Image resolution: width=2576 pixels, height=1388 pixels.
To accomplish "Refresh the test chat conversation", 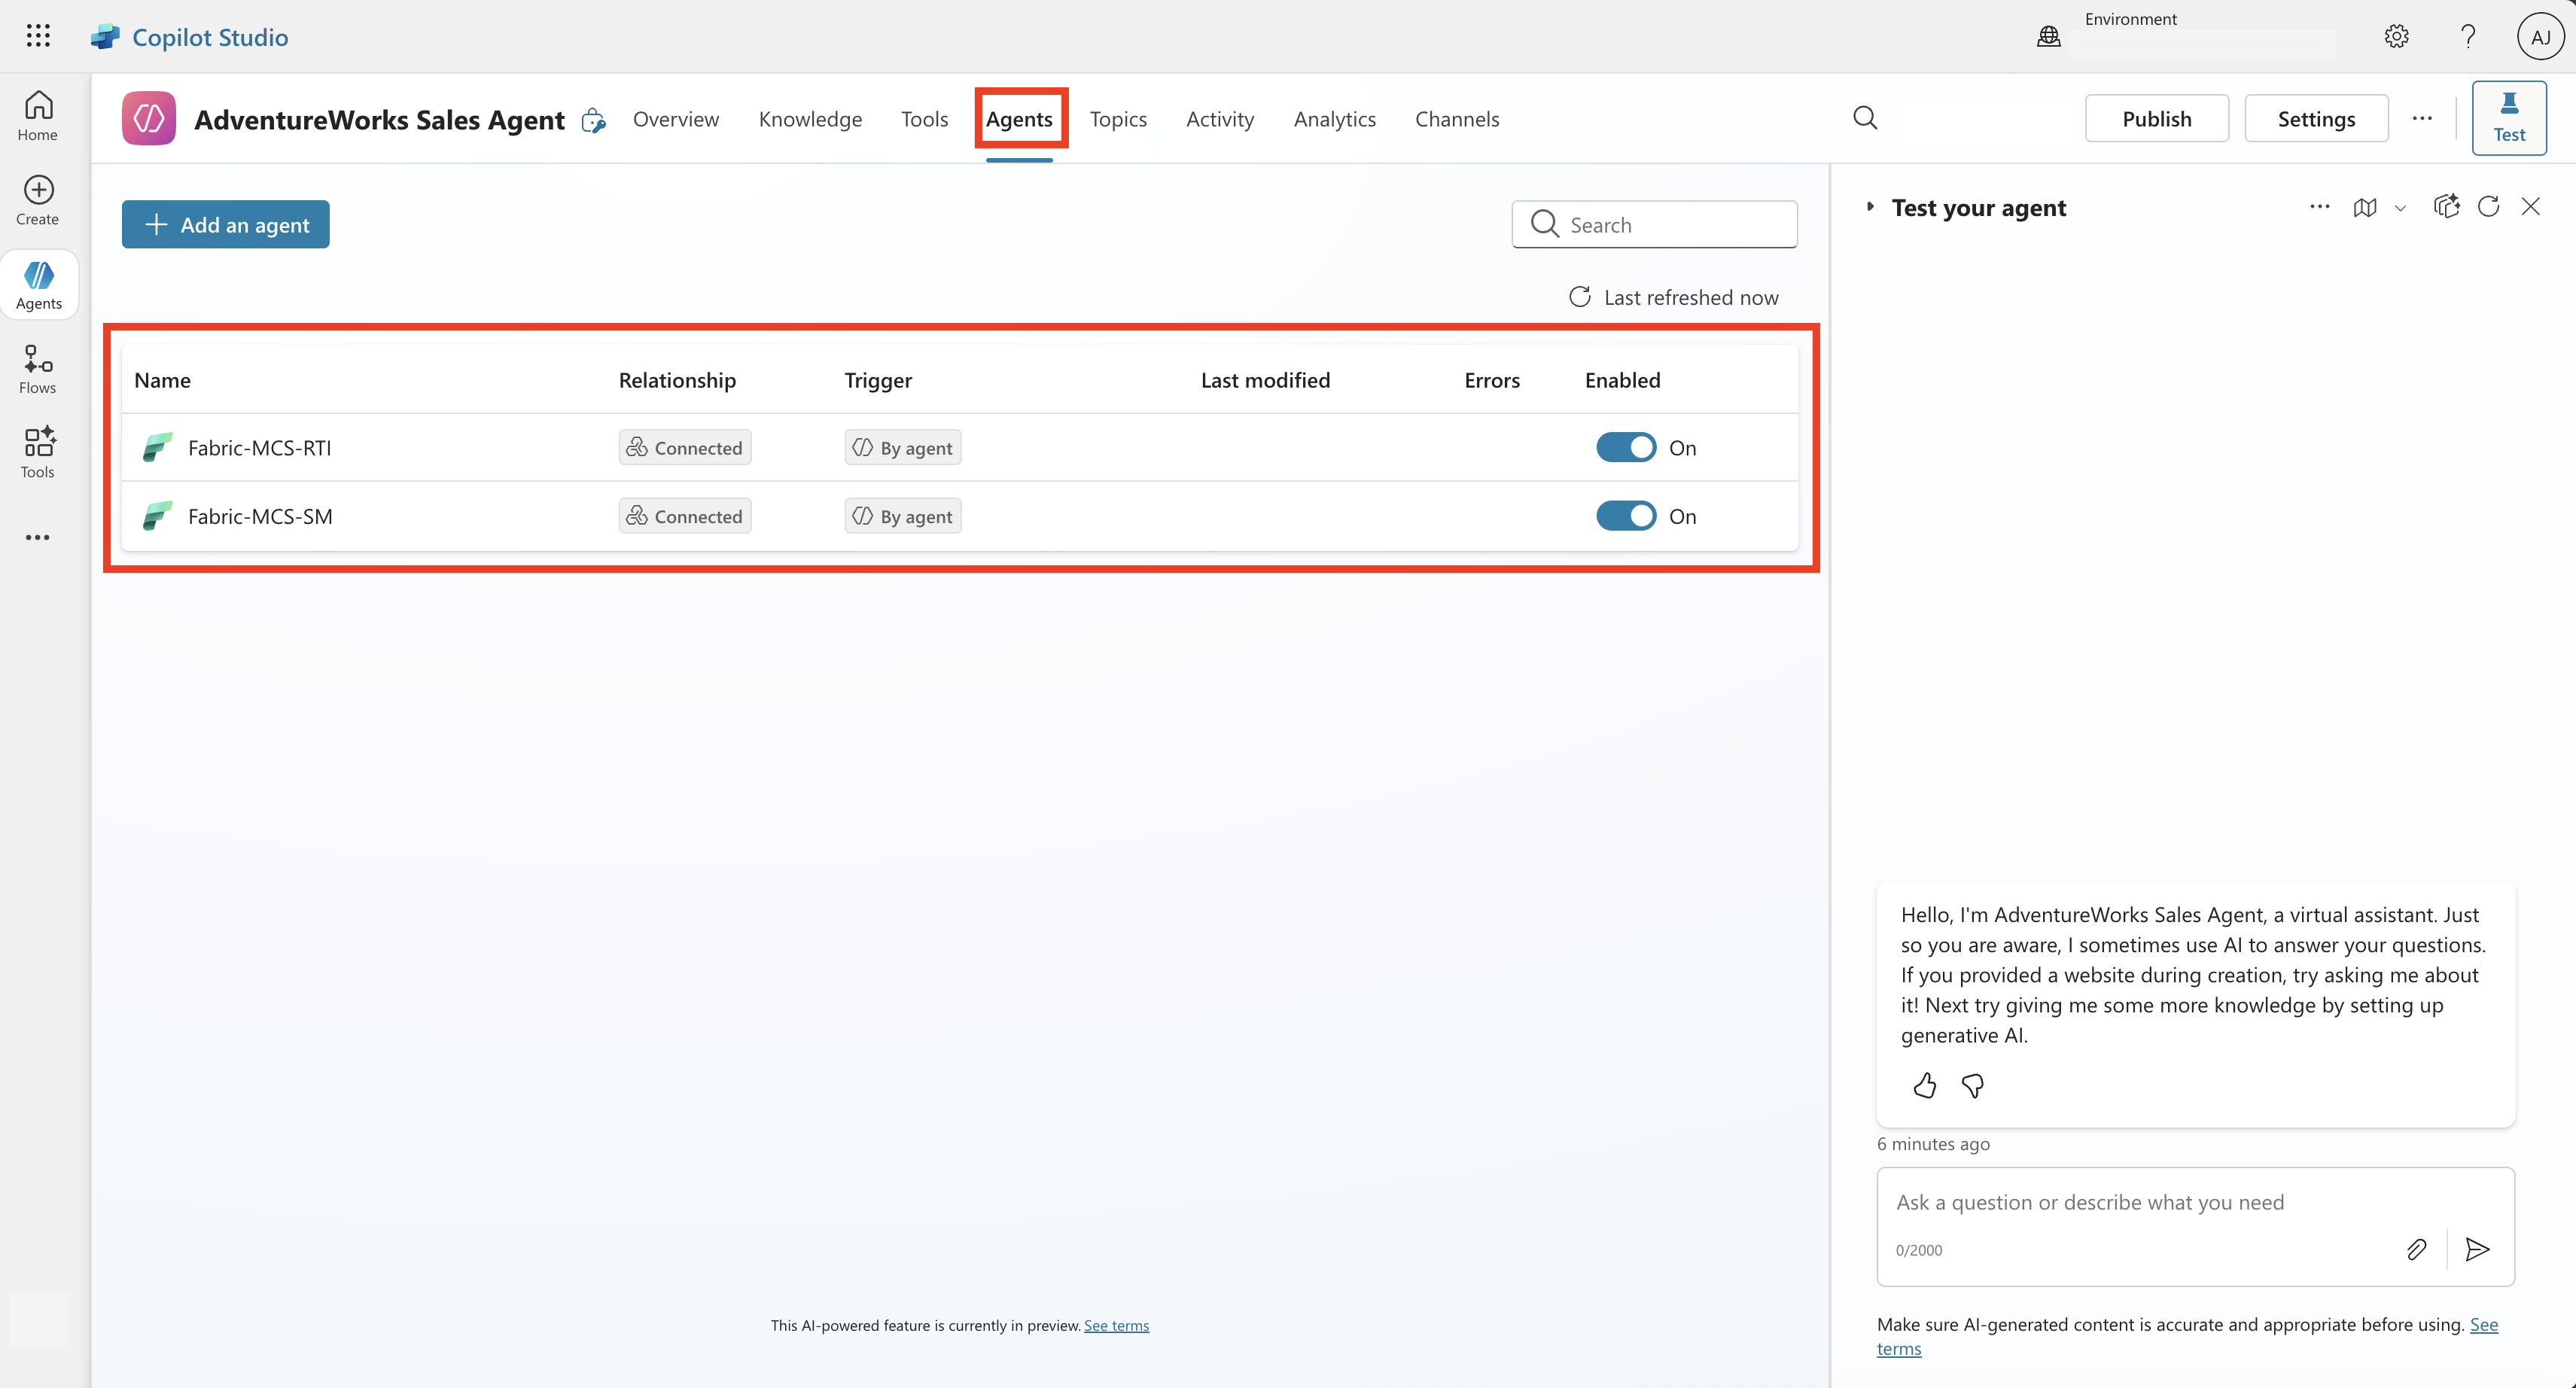I will (2488, 207).
